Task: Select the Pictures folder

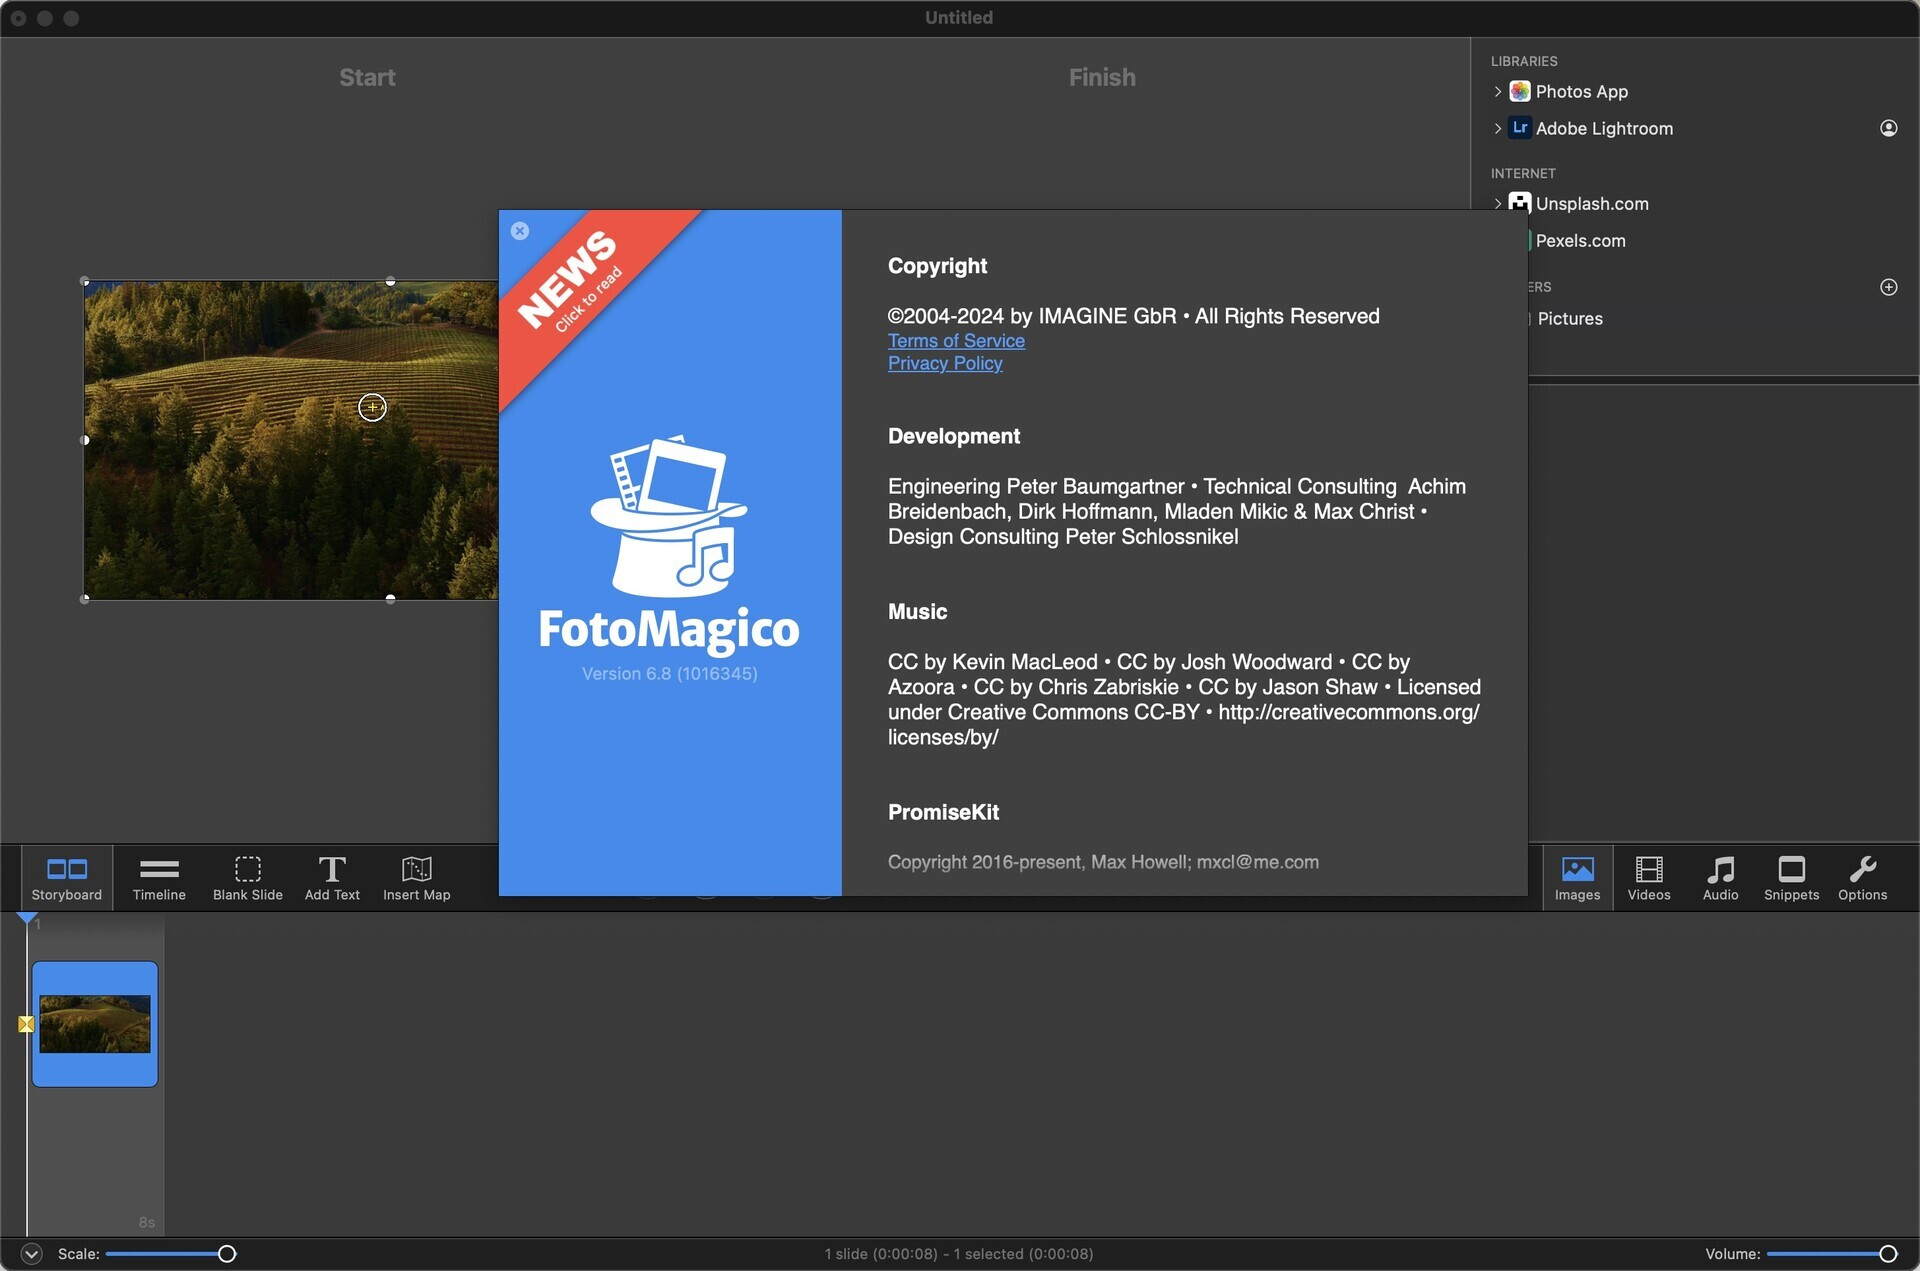Action: [1570, 319]
